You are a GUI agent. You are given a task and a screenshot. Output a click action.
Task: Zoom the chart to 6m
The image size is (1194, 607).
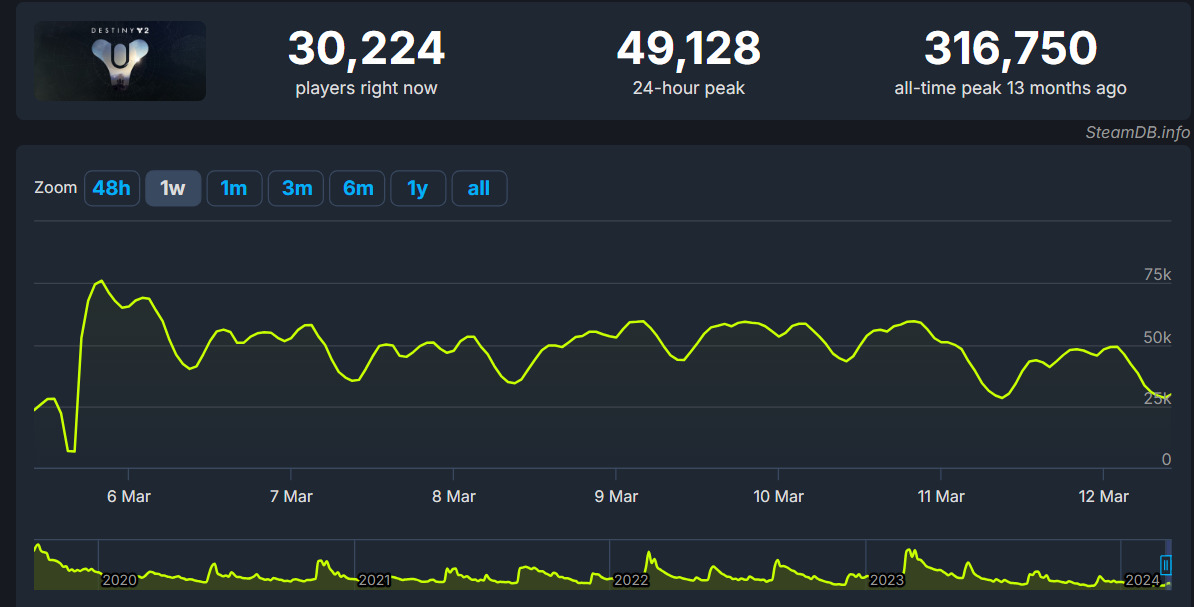(x=357, y=188)
